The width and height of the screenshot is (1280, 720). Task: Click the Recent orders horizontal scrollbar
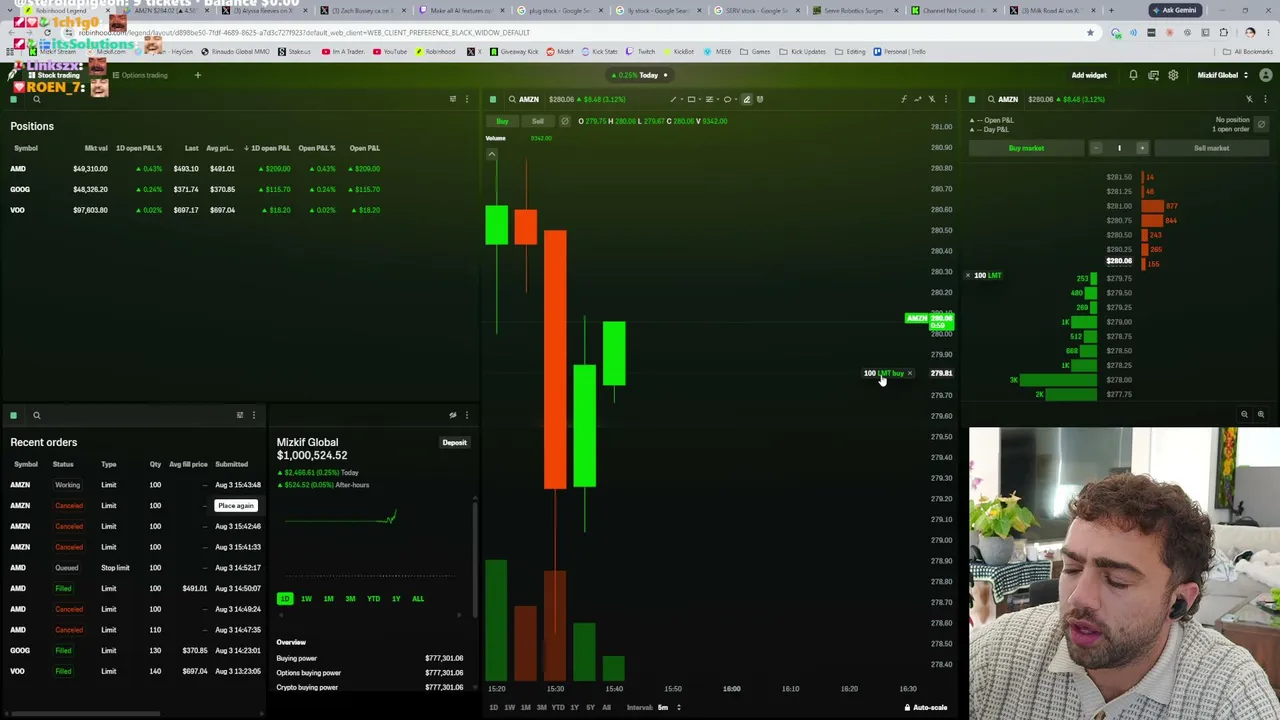[85, 713]
